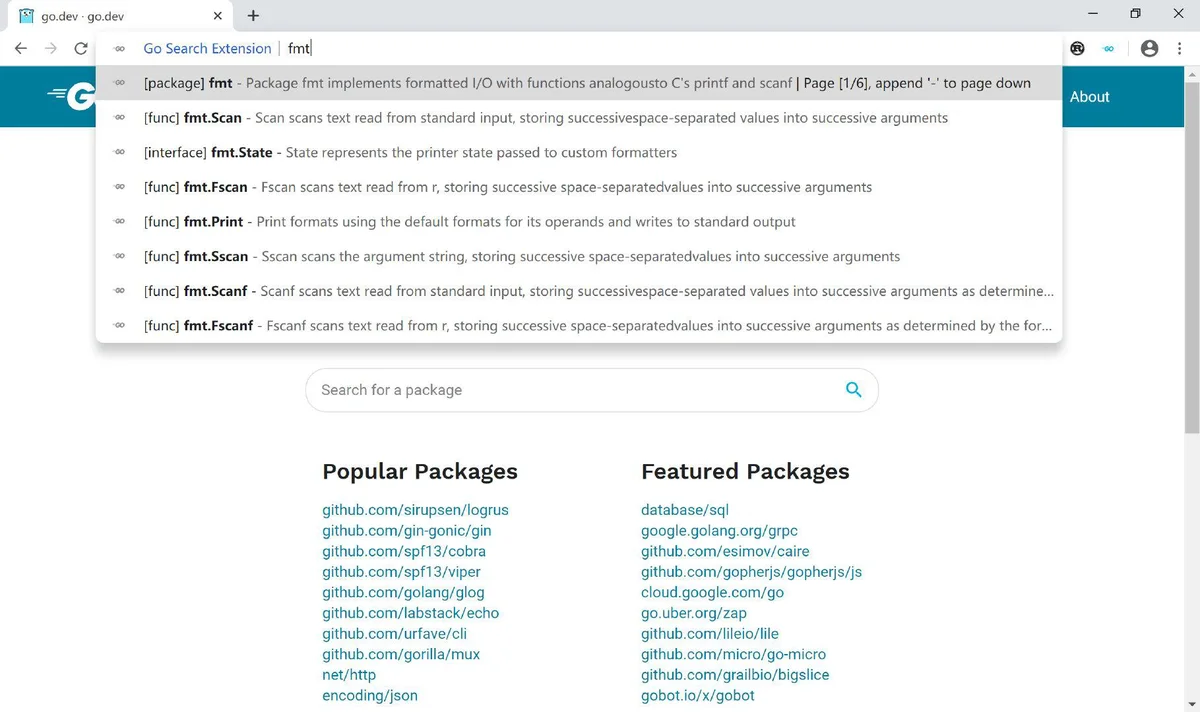
Task: Open github.com/sirupsen/logrus package link
Action: (x=415, y=510)
